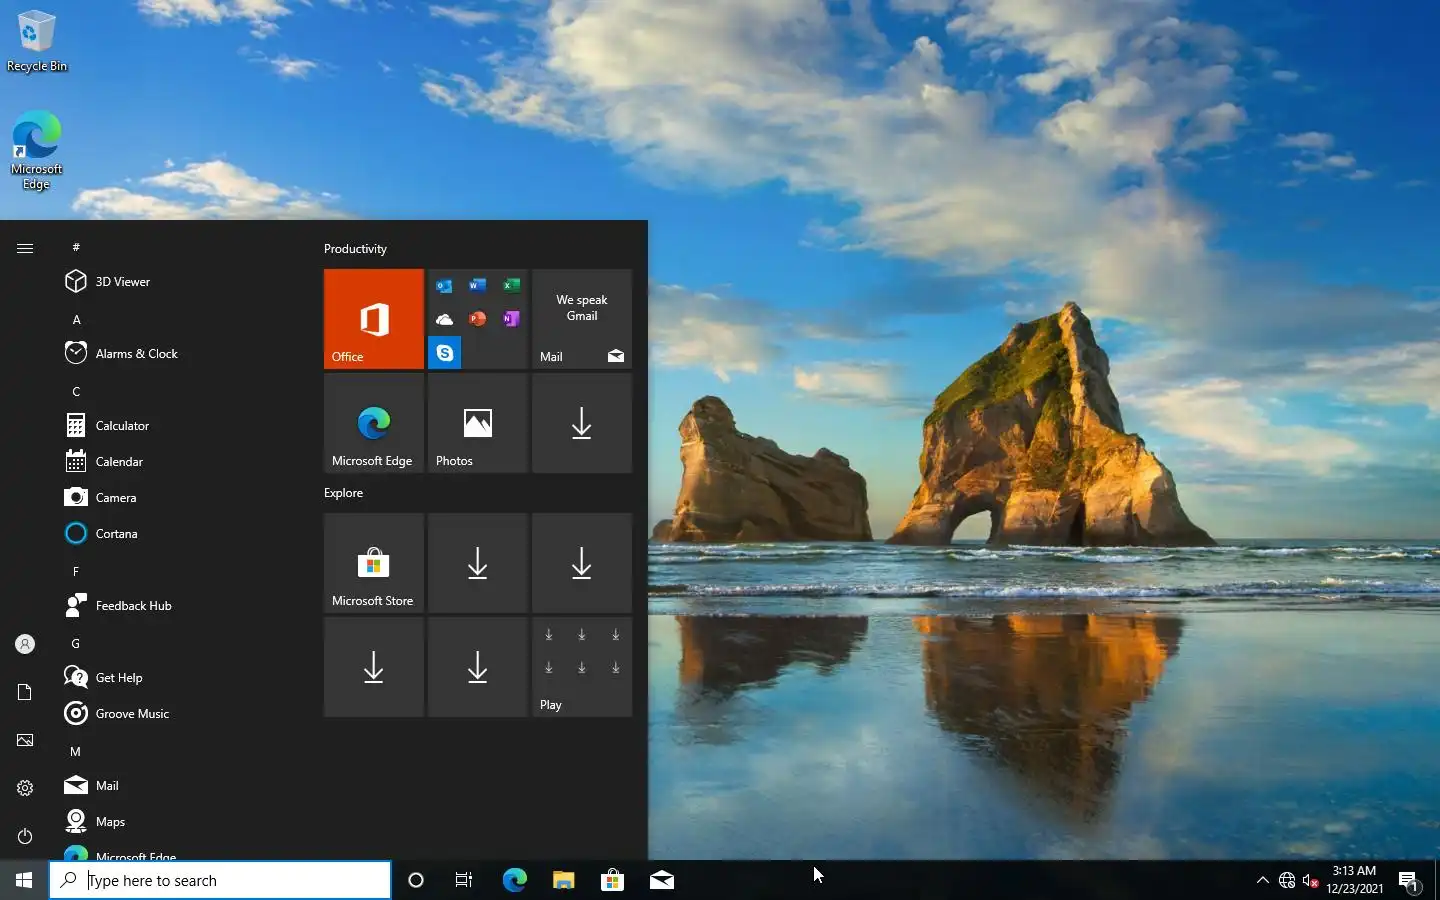Open Calculator from the app list
The image size is (1440, 900).
[180, 426]
